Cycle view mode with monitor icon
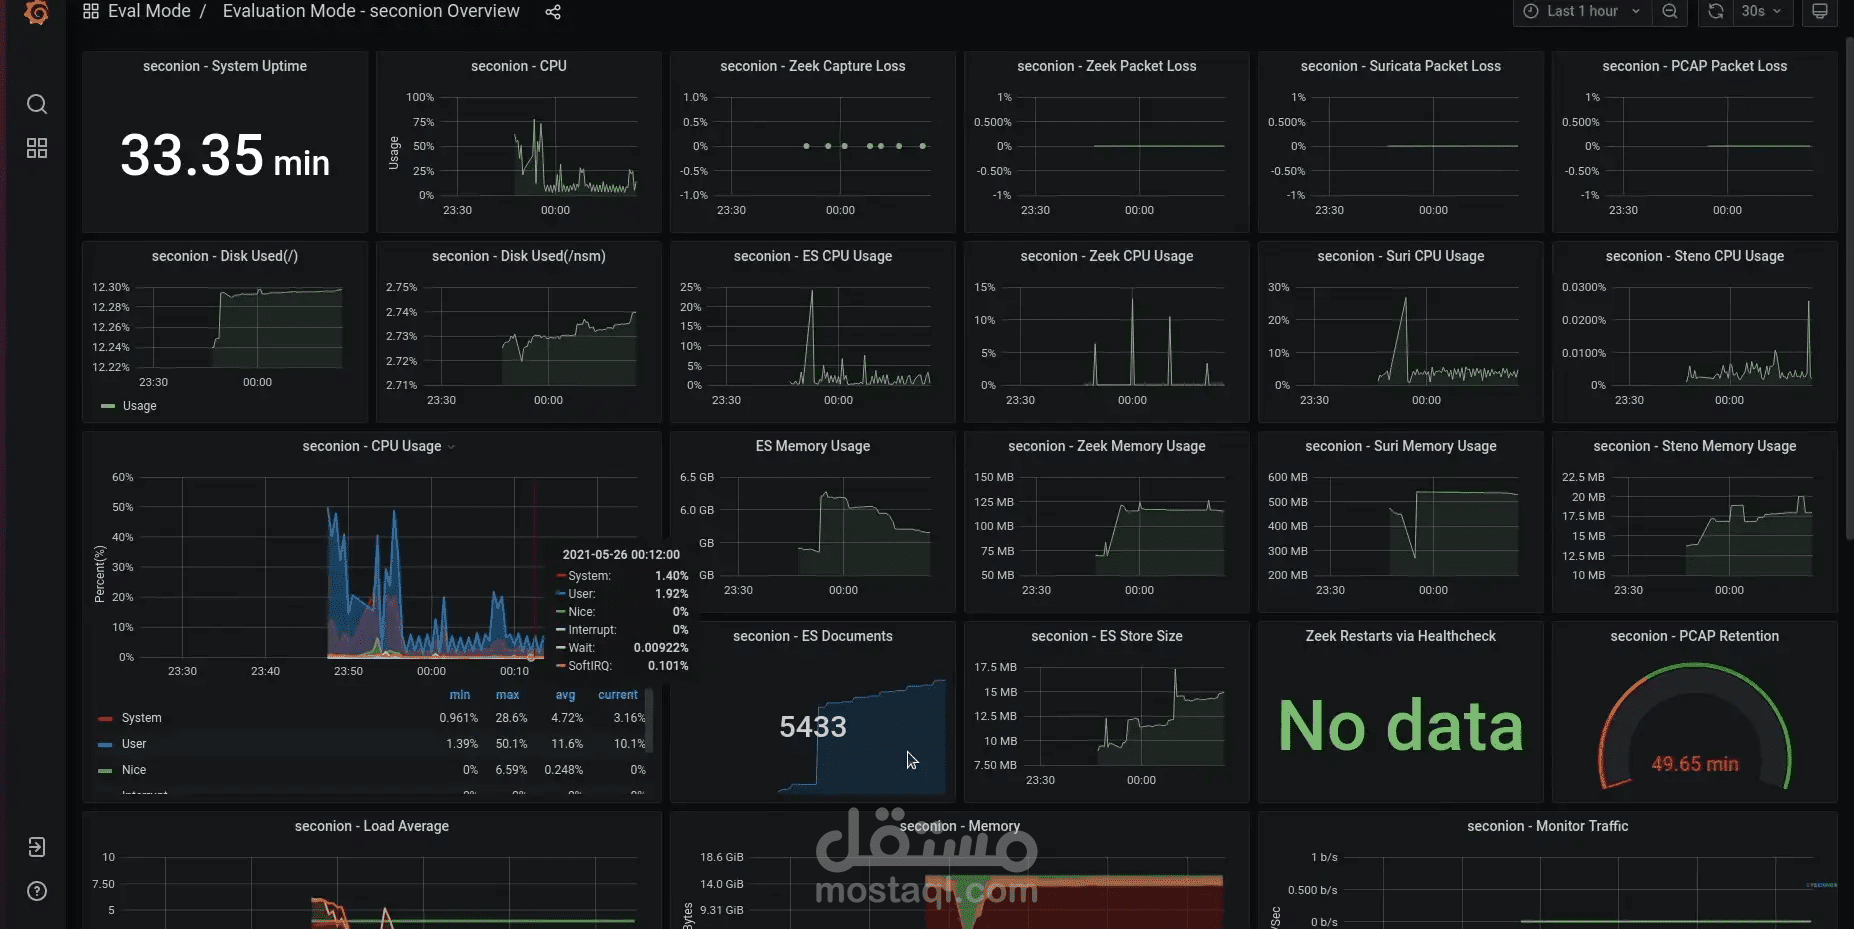Image resolution: width=1854 pixels, height=929 pixels. (1820, 11)
